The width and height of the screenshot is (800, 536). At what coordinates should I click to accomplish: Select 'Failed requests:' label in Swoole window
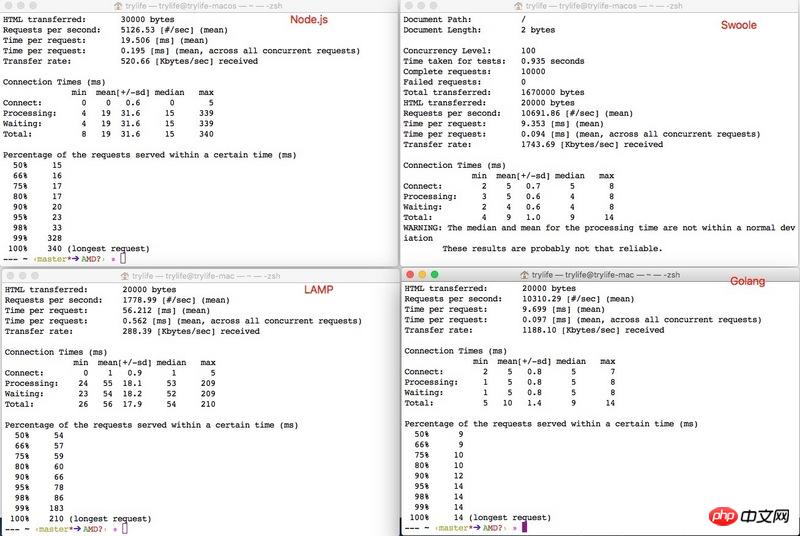[x=442, y=82]
